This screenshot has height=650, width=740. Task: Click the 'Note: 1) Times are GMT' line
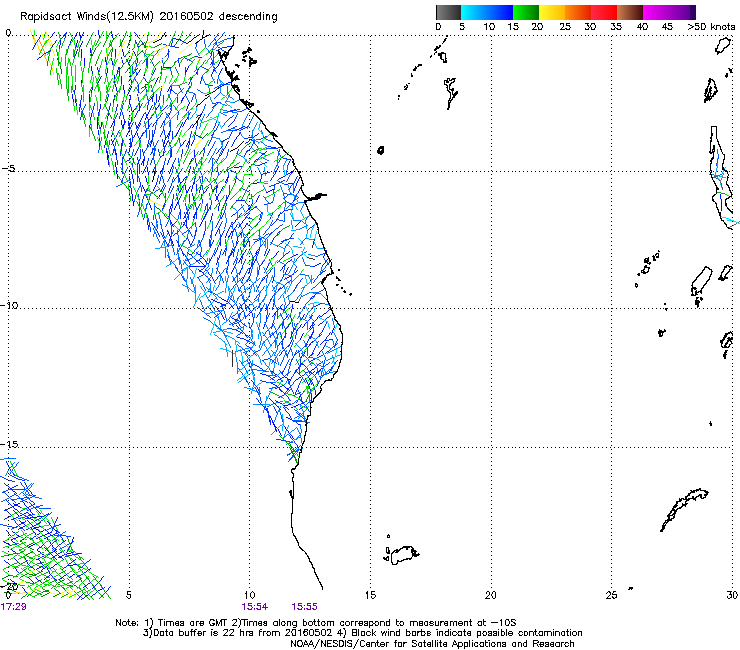click(x=316, y=623)
